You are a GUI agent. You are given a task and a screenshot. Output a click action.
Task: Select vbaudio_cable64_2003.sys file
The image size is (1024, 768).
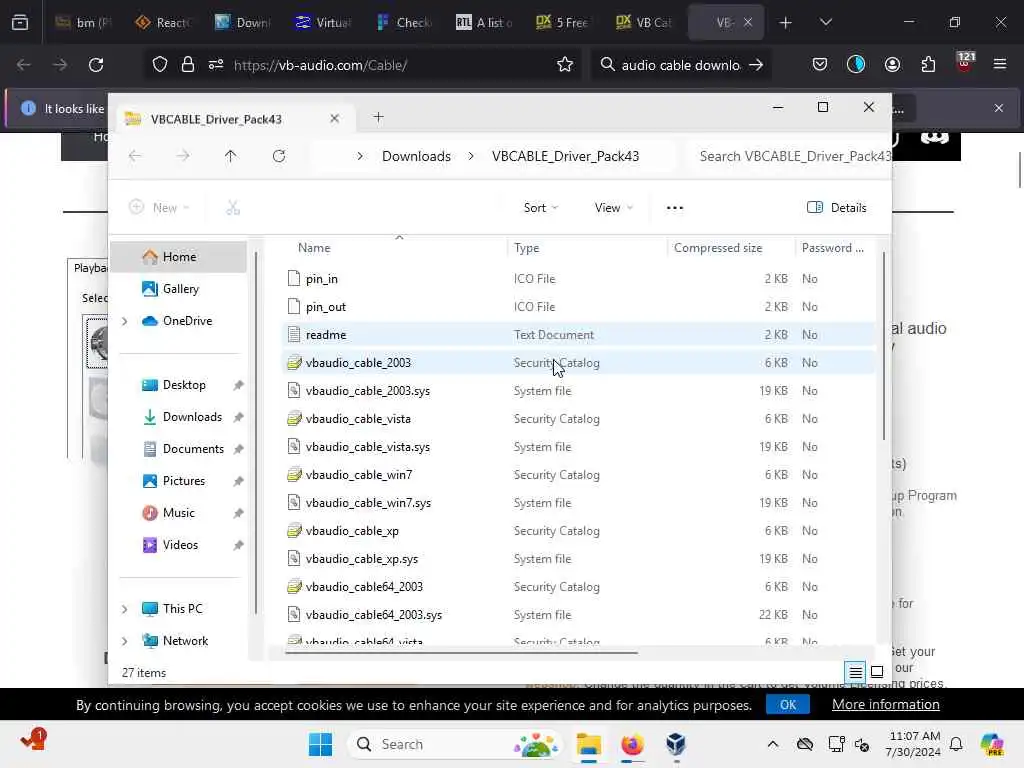[x=579, y=615]
